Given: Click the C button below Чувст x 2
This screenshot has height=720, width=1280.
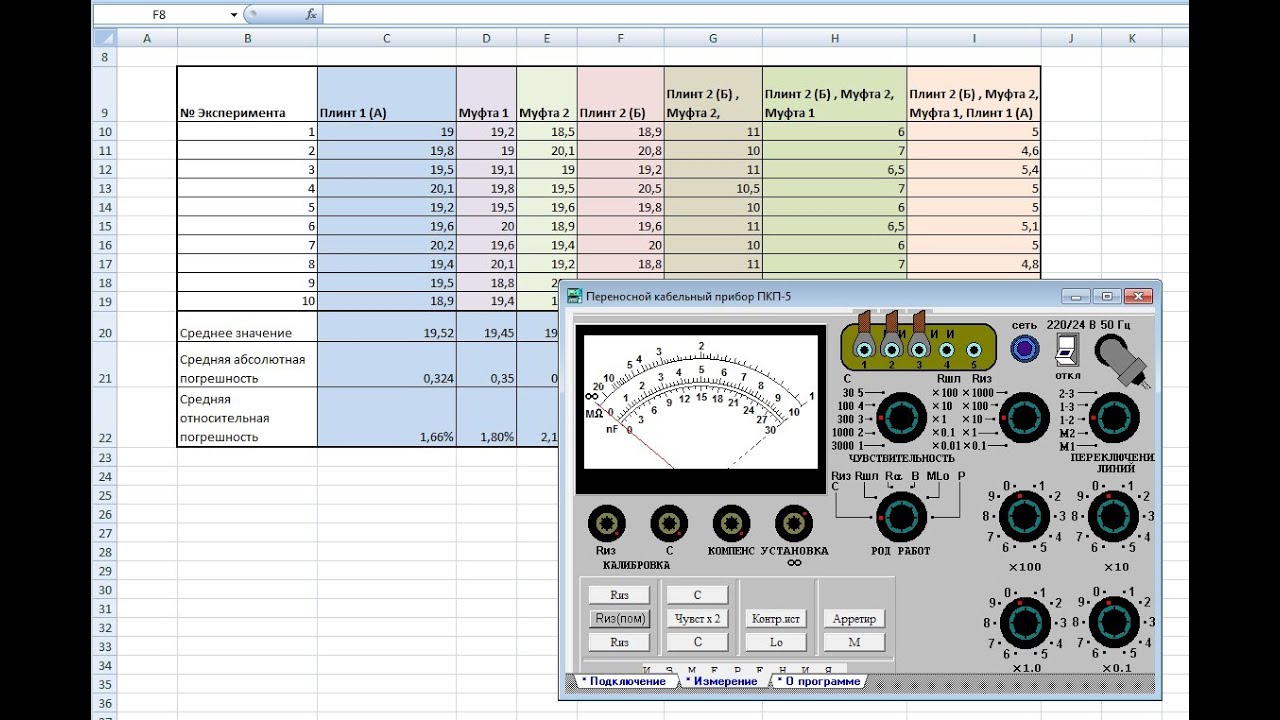Looking at the screenshot, I should [x=697, y=642].
